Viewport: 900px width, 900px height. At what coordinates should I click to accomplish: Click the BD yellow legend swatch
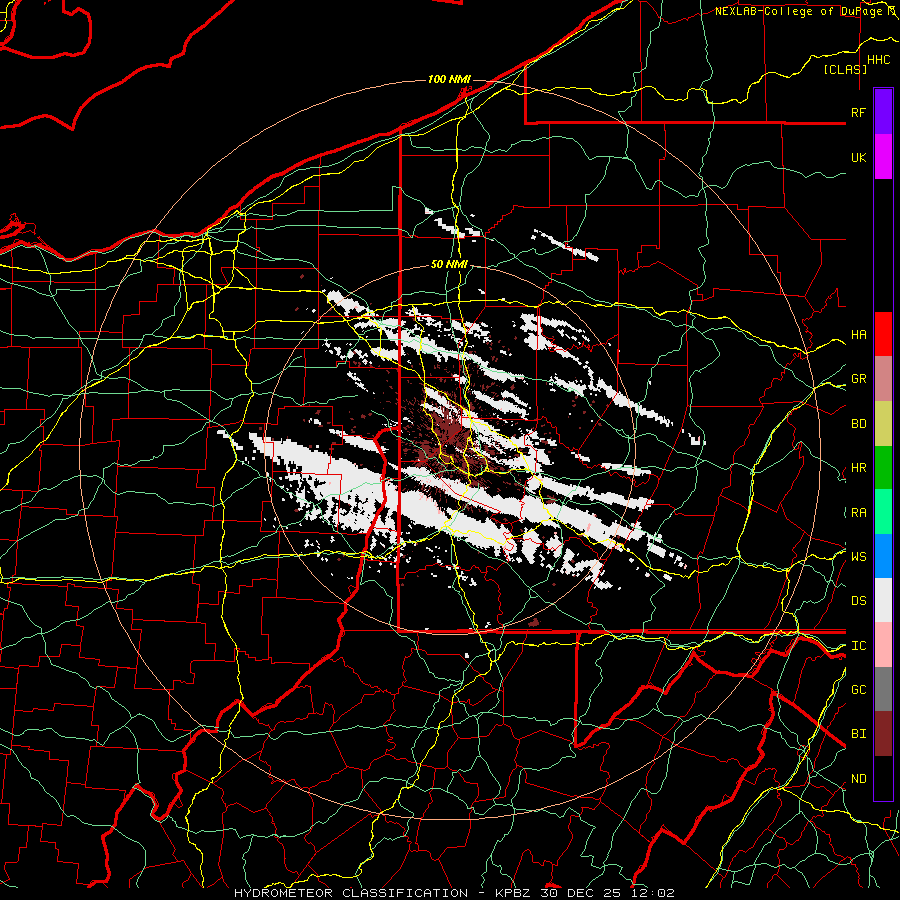click(883, 423)
